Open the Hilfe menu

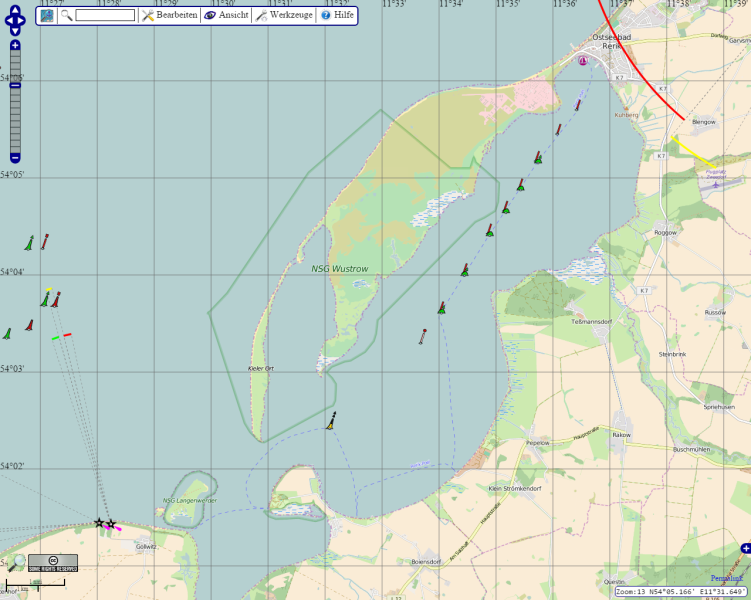pyautogui.click(x=337, y=16)
